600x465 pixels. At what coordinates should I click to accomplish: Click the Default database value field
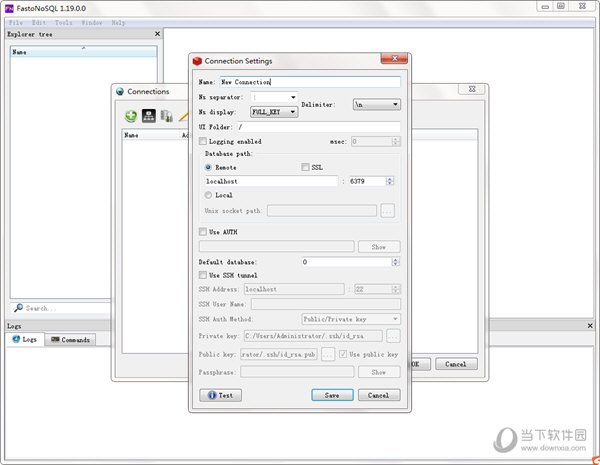[x=346, y=262]
